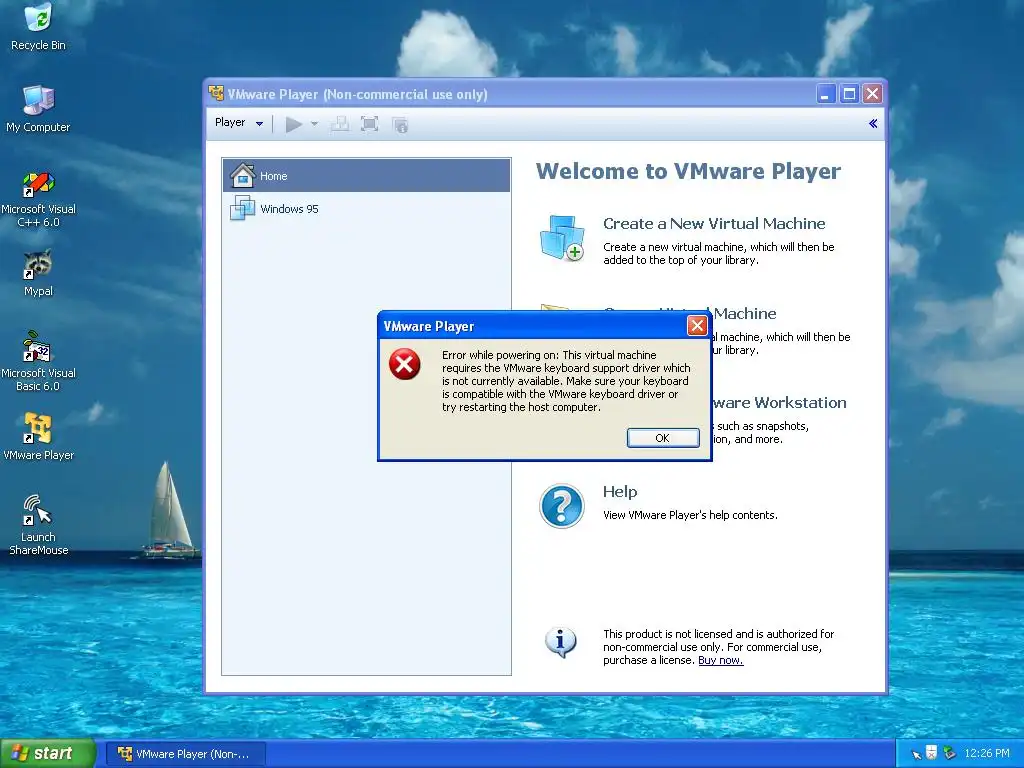Screen dimensions: 1024x768
Task: Select the Mypal browser shortcut
Action: [38, 273]
